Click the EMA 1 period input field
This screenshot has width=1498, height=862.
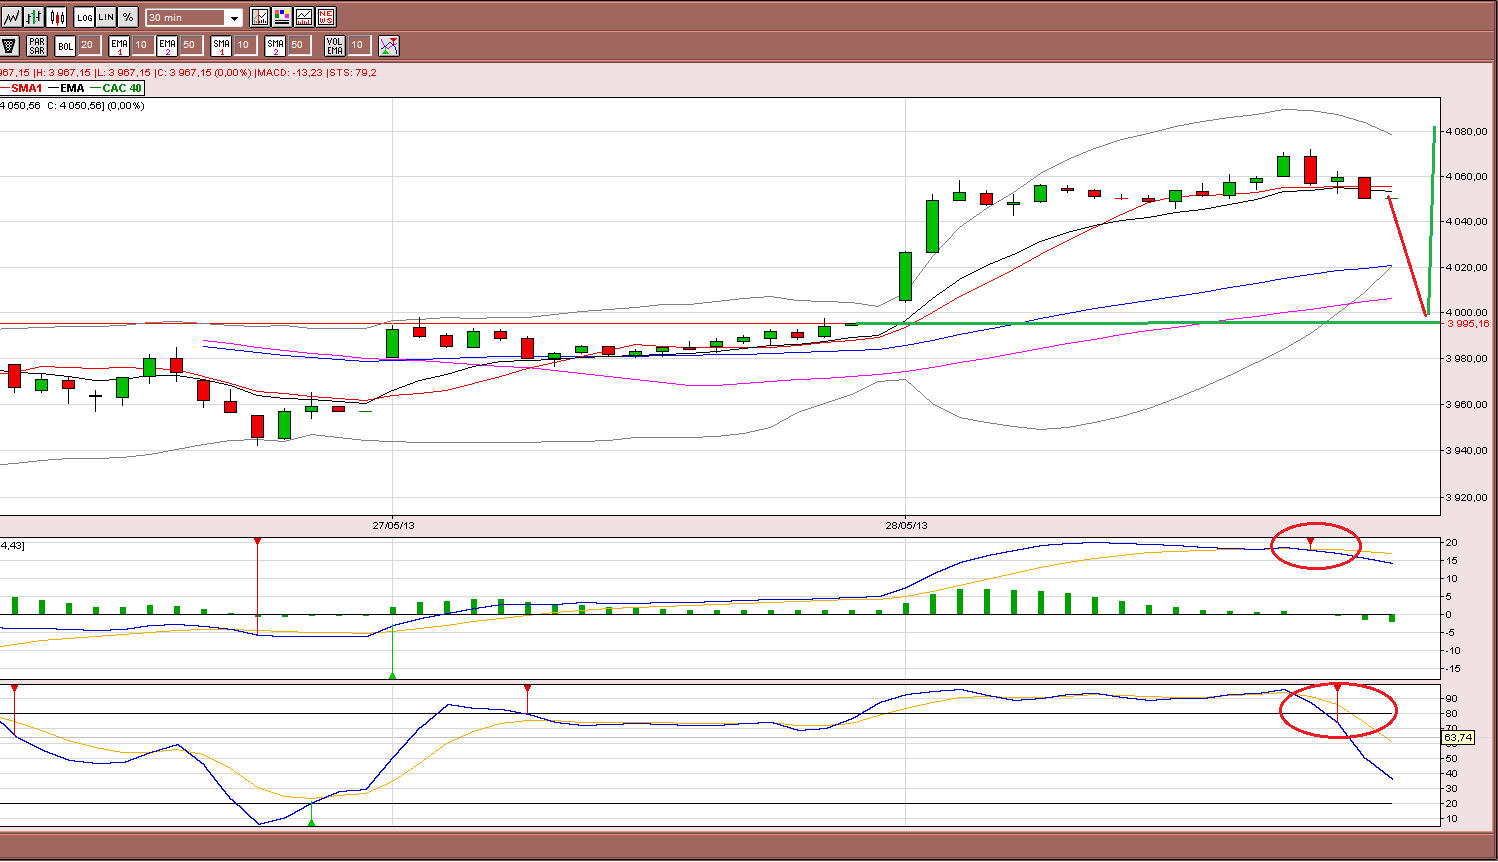143,45
